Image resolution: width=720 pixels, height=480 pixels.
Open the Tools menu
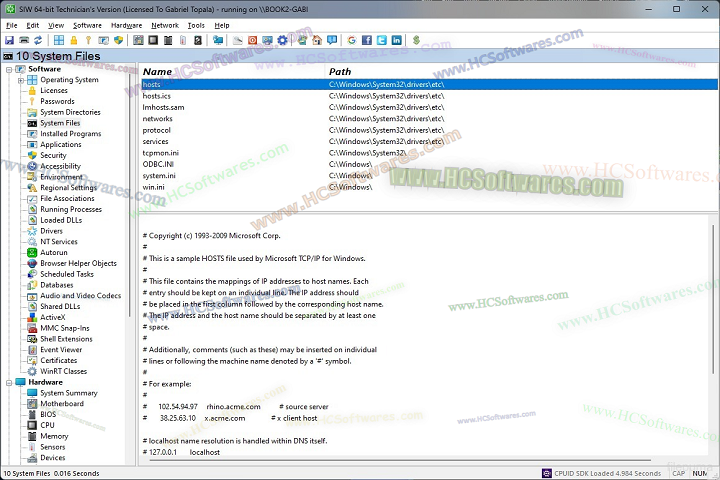tap(196, 25)
